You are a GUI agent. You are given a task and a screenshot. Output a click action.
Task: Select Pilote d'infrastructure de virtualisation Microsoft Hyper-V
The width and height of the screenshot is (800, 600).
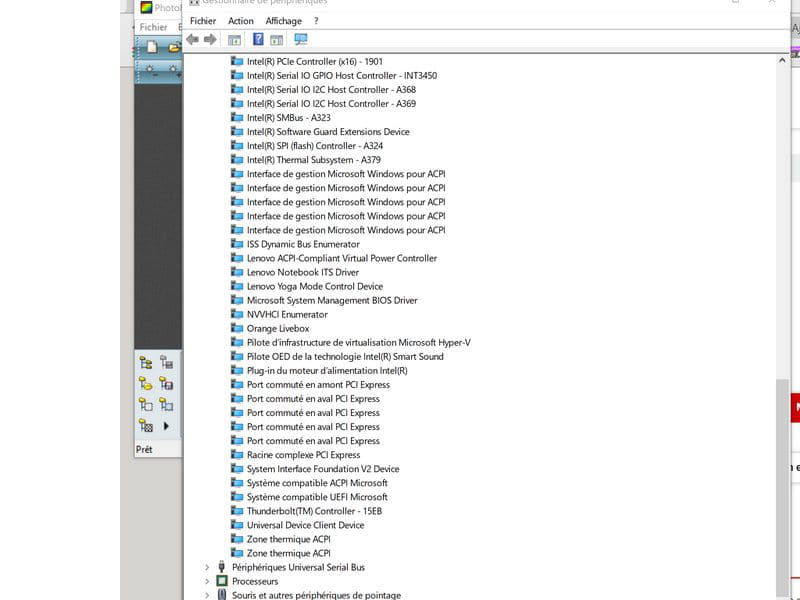tap(358, 342)
